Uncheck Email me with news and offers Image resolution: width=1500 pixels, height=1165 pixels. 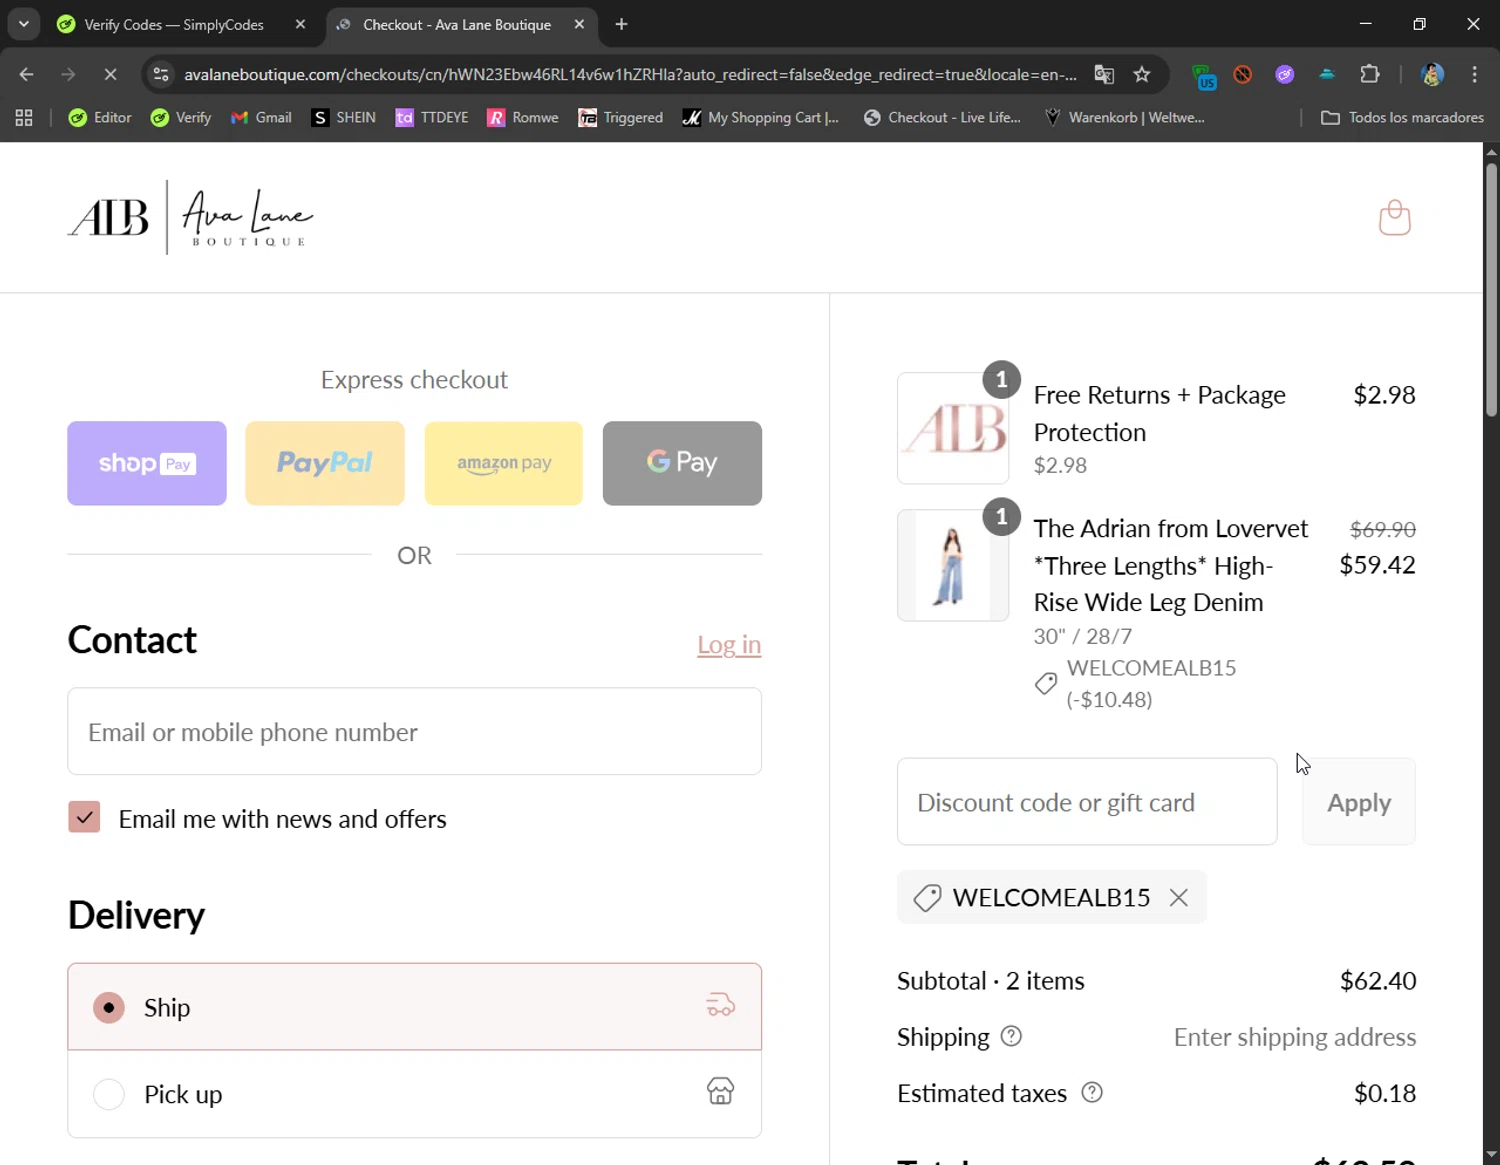[x=84, y=817]
